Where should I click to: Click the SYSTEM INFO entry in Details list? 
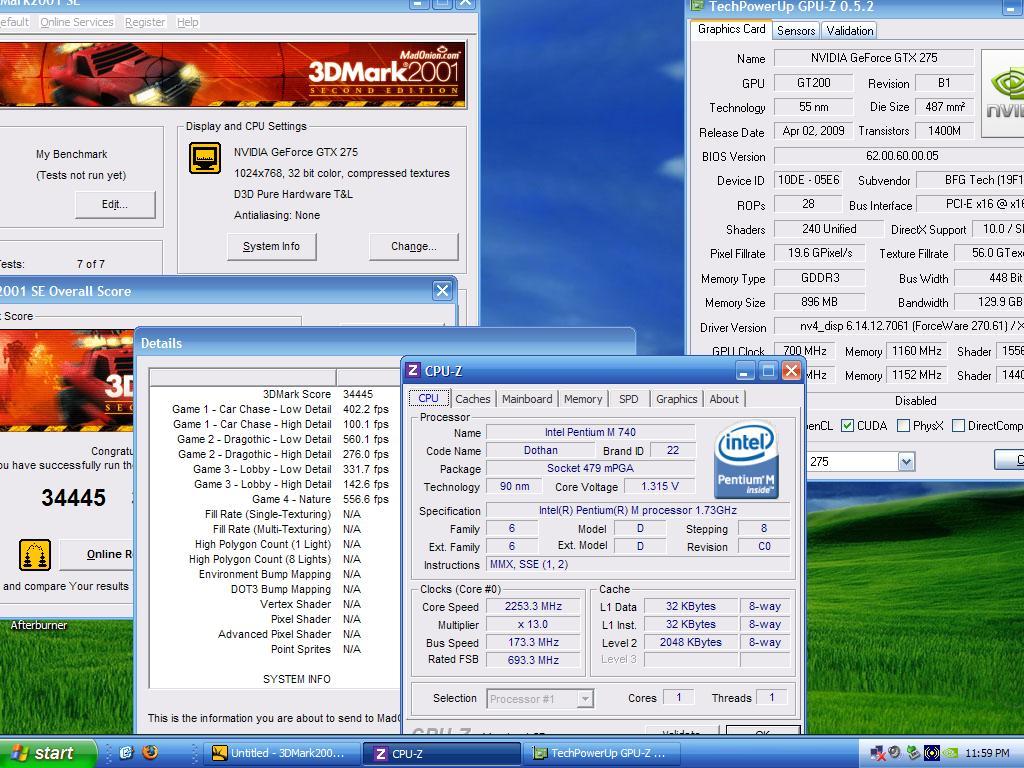coord(296,679)
